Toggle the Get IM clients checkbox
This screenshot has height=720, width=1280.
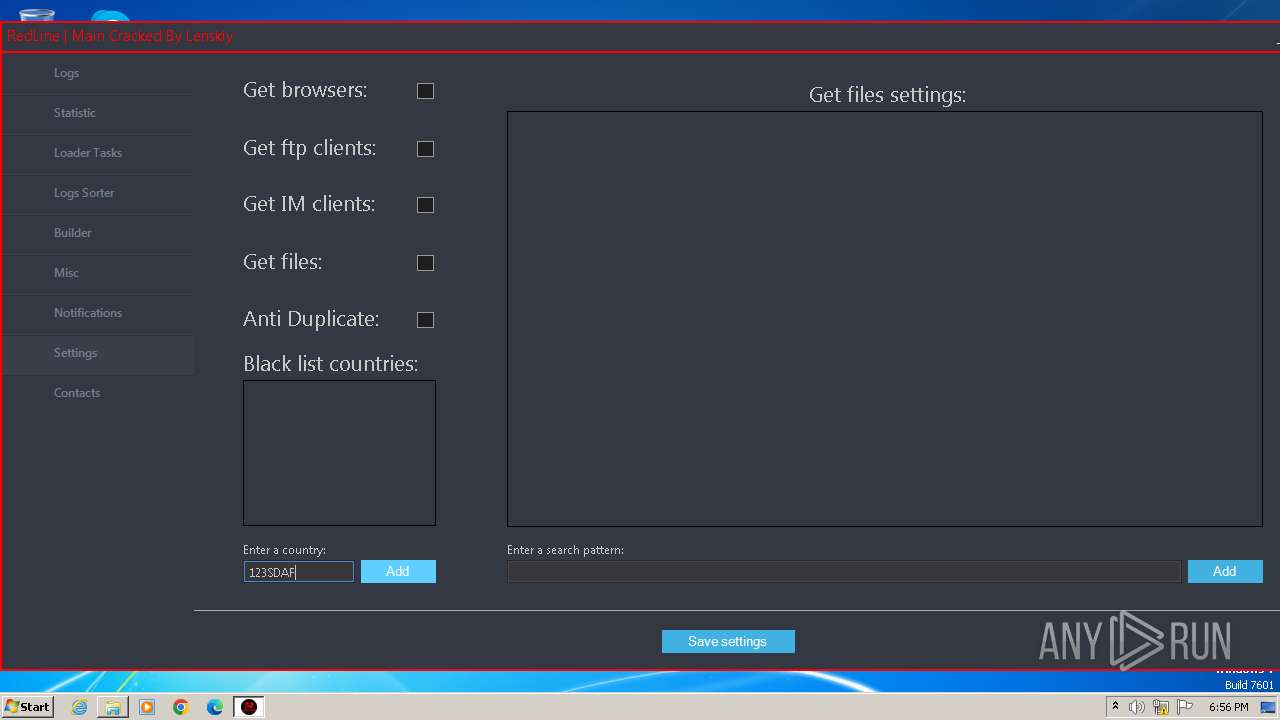[425, 205]
